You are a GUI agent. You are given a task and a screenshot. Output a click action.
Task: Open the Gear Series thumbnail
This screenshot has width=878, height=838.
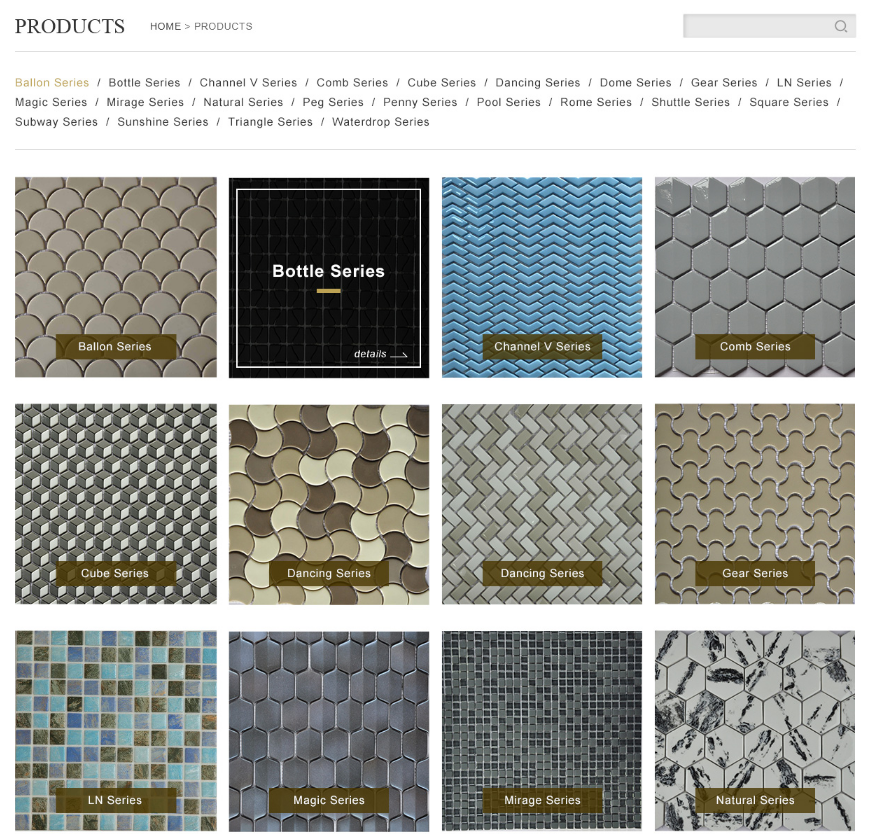click(x=755, y=504)
